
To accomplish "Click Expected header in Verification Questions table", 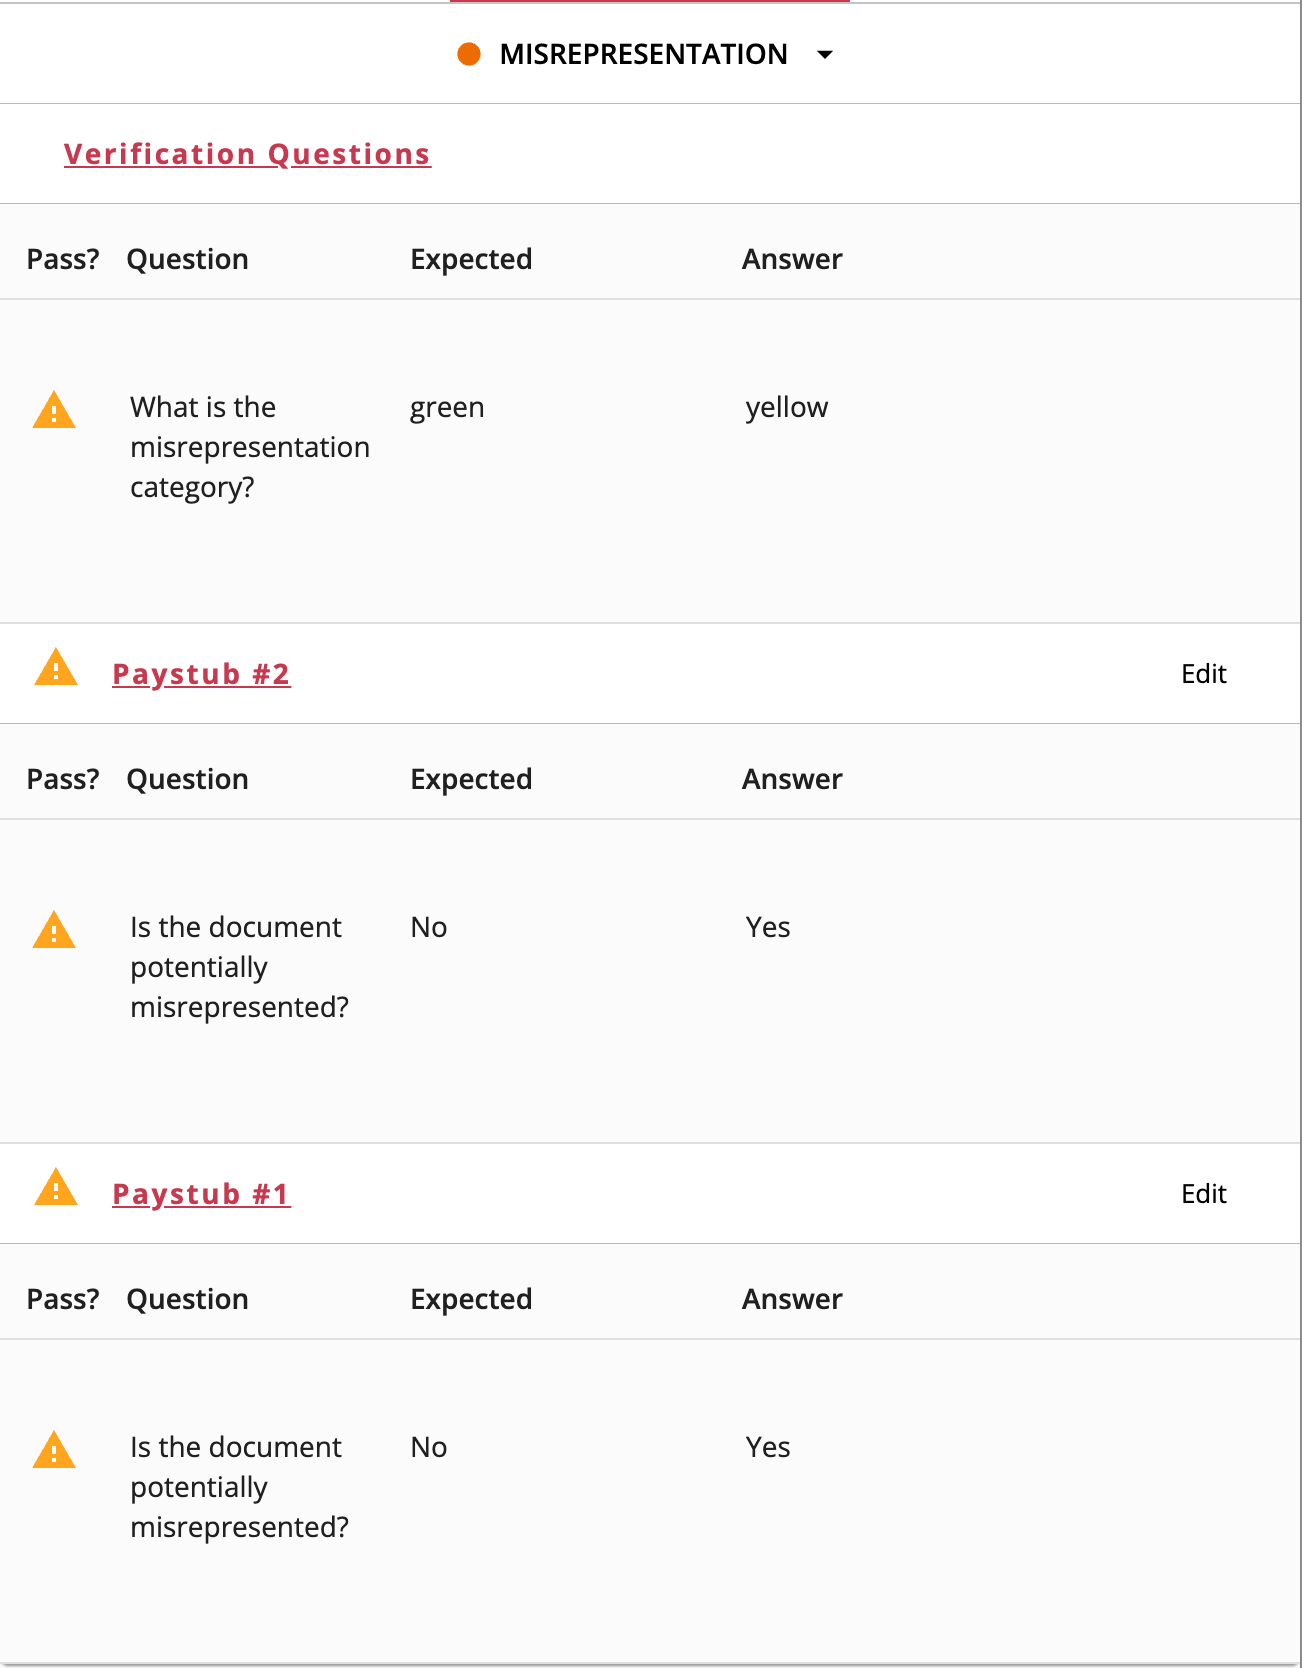I will click(471, 259).
